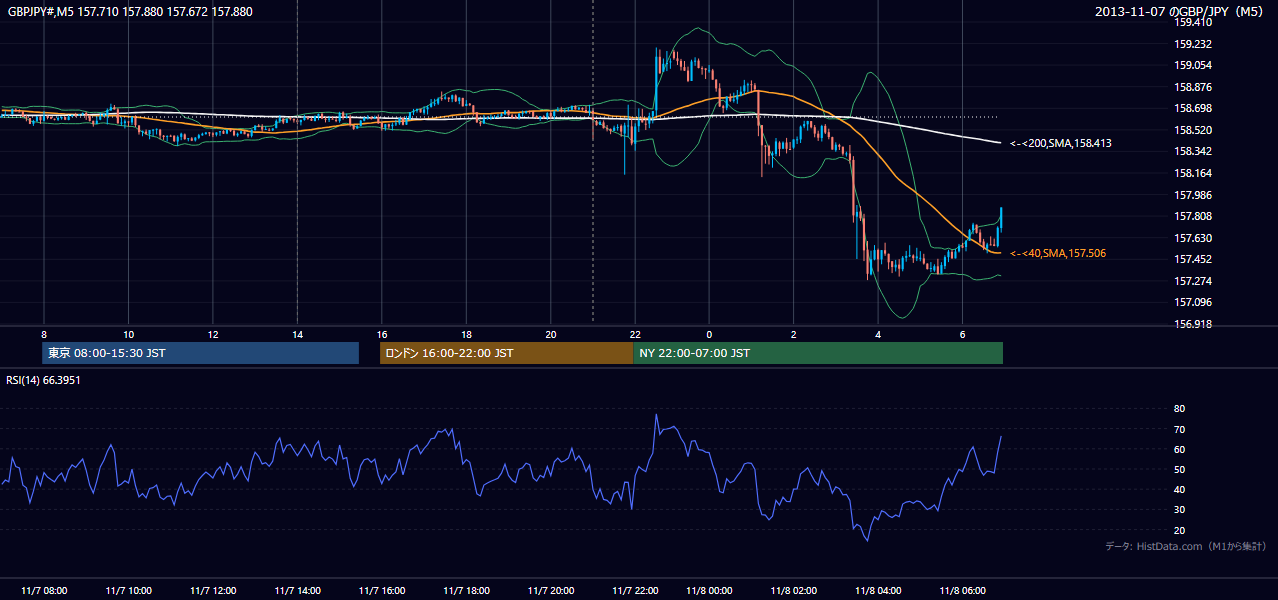Click the 2013-11-07 GBP/JPY (M5) chart title
The width and height of the screenshot is (1278, 600).
[x=1181, y=12]
